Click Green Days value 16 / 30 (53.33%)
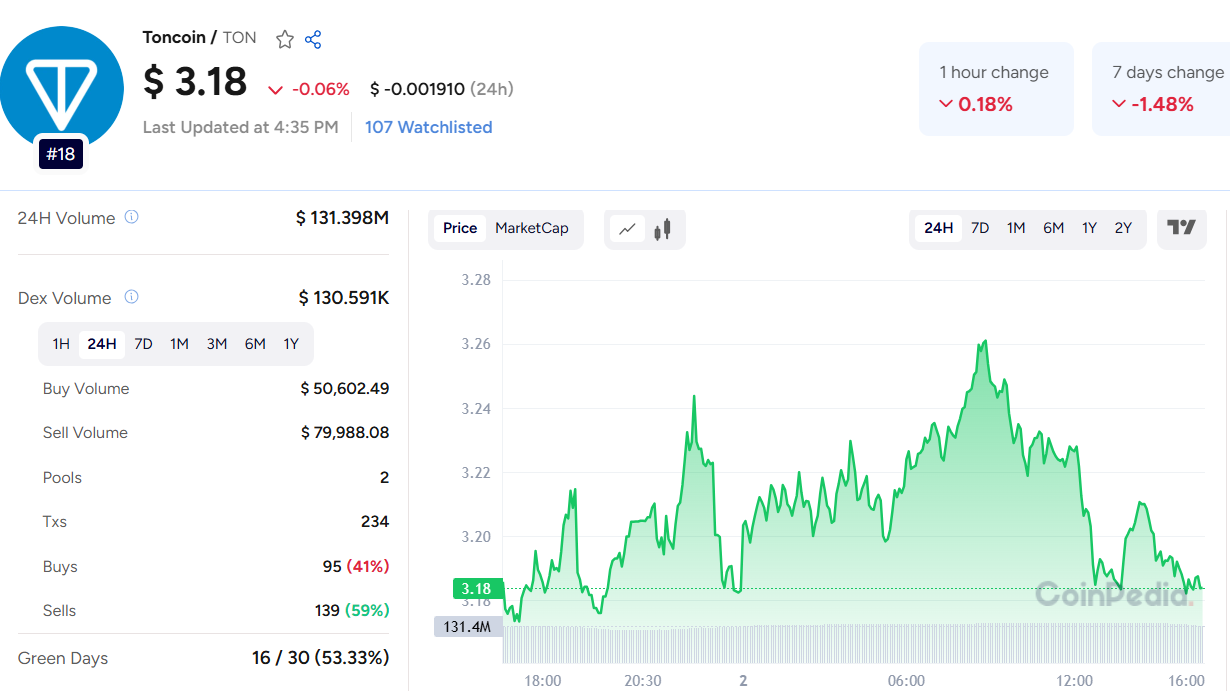The image size is (1230, 691). (x=320, y=658)
